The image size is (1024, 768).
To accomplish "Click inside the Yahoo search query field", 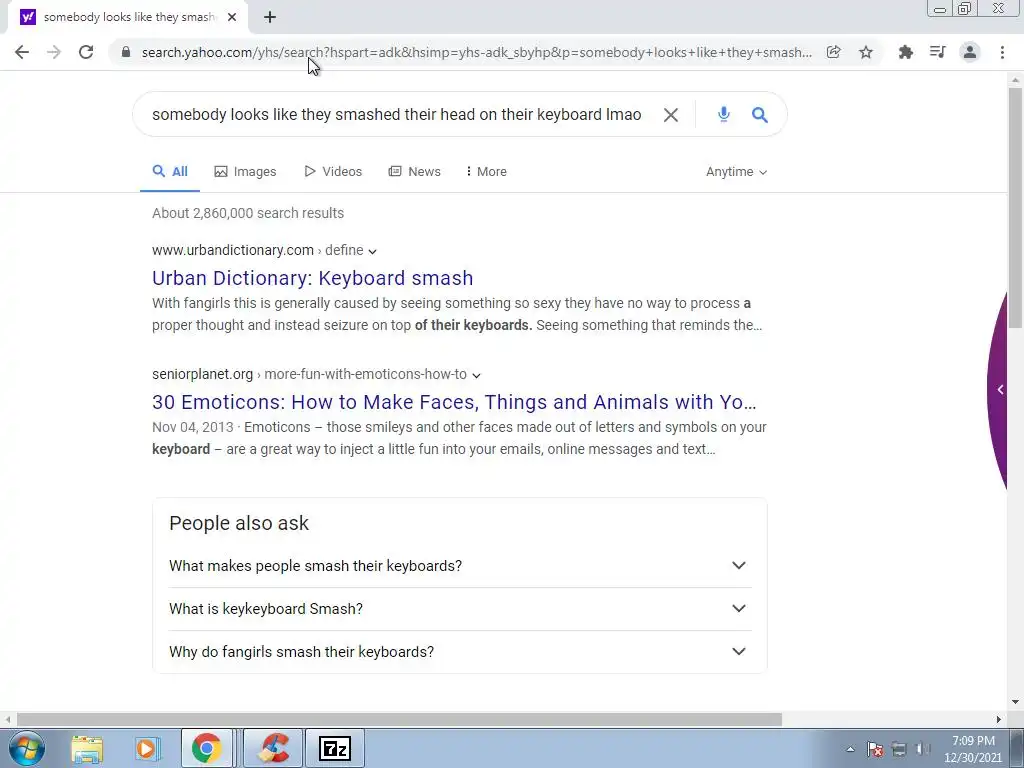I will coord(396,115).
